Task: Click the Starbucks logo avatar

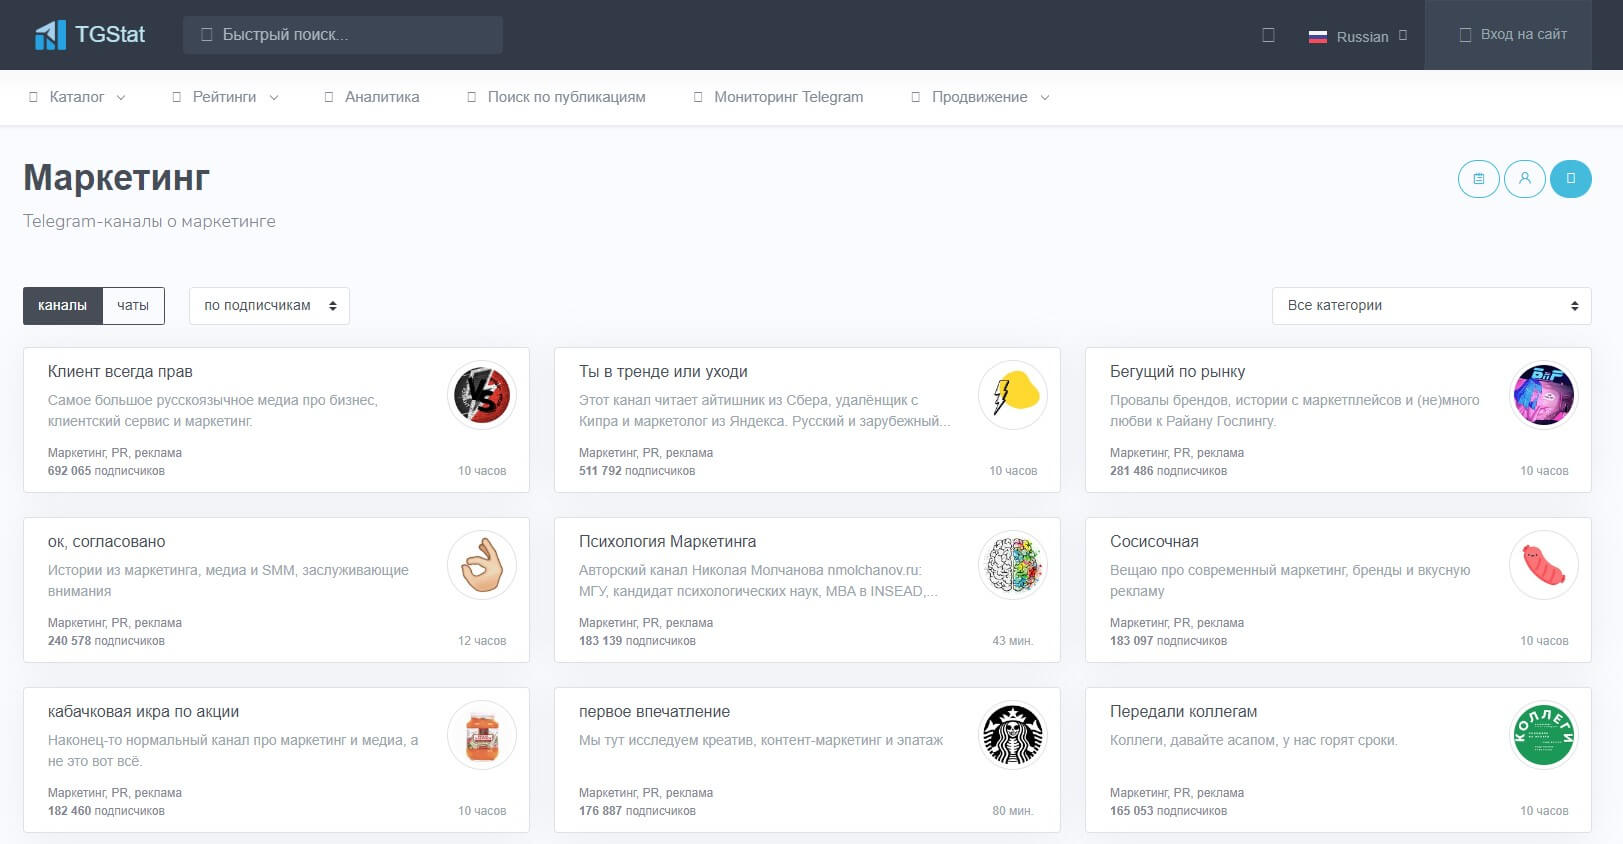Action: pyautogui.click(x=1013, y=735)
